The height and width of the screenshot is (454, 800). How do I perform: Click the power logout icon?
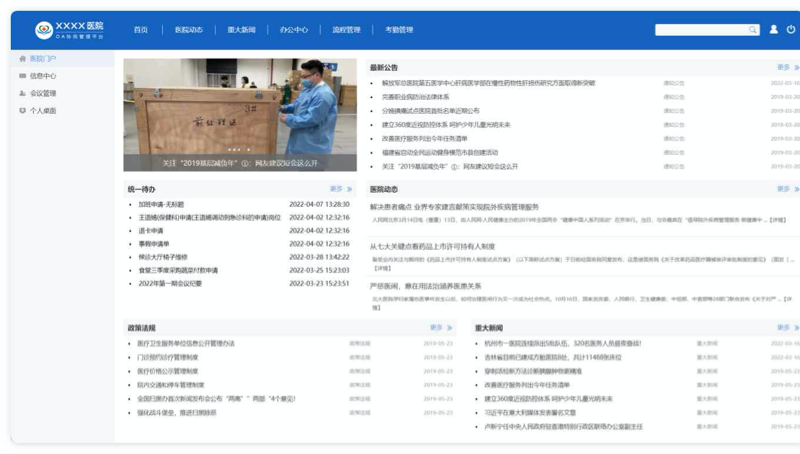coord(791,30)
